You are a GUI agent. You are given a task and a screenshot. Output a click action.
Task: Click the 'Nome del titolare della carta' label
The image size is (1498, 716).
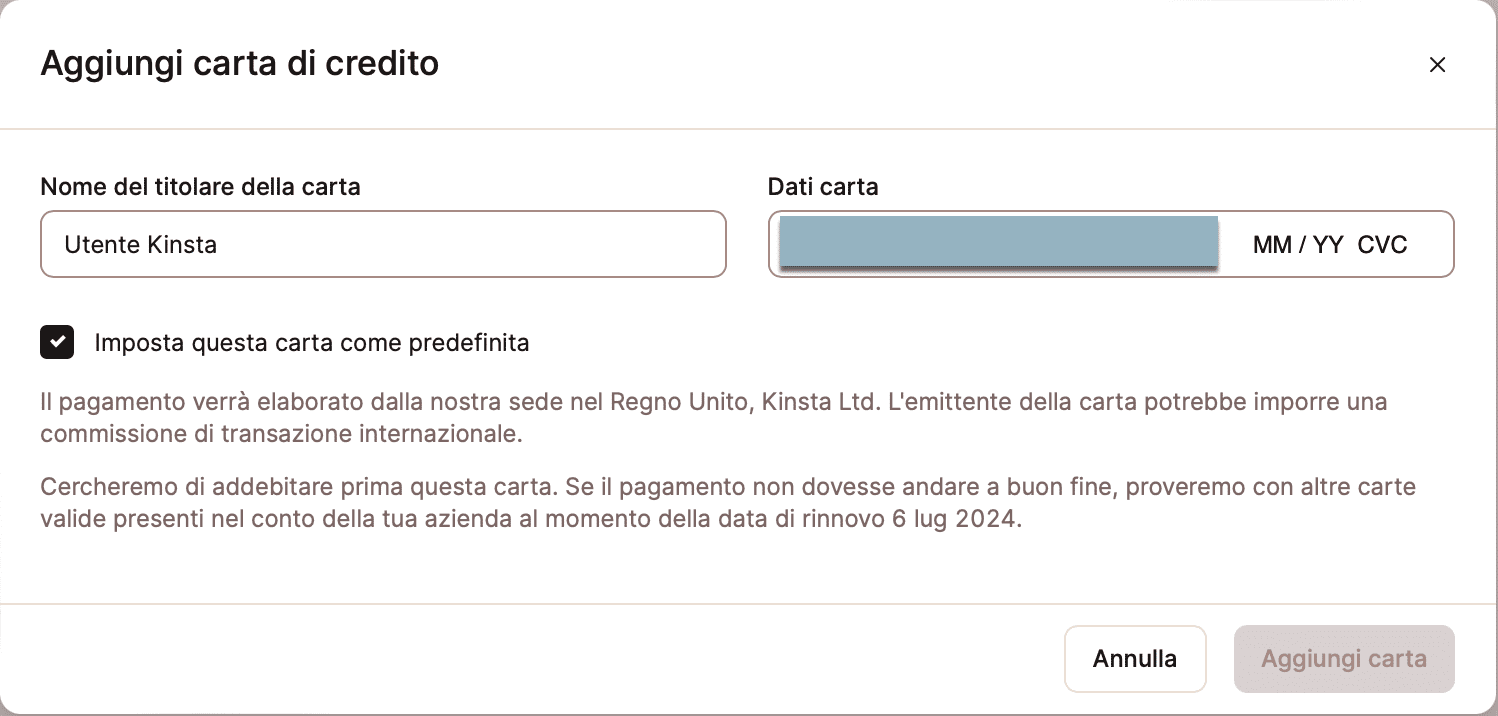coord(200,186)
